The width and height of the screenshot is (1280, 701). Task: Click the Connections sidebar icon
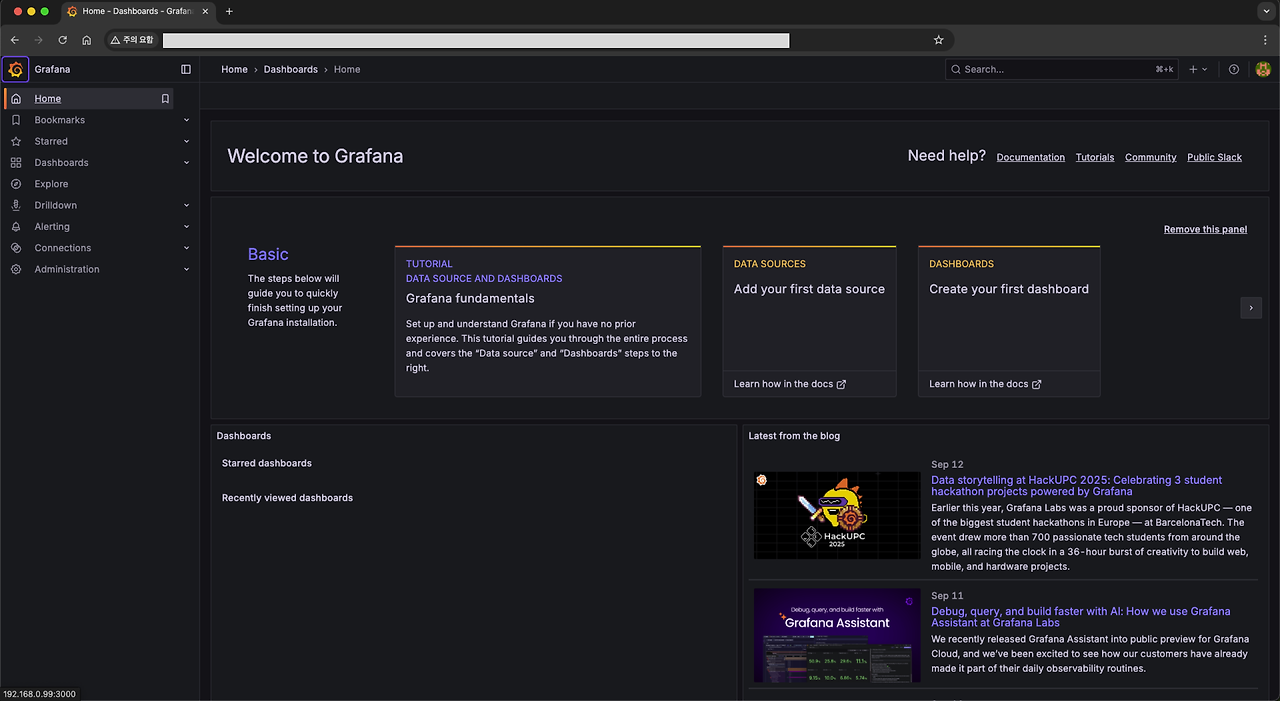coord(16,248)
